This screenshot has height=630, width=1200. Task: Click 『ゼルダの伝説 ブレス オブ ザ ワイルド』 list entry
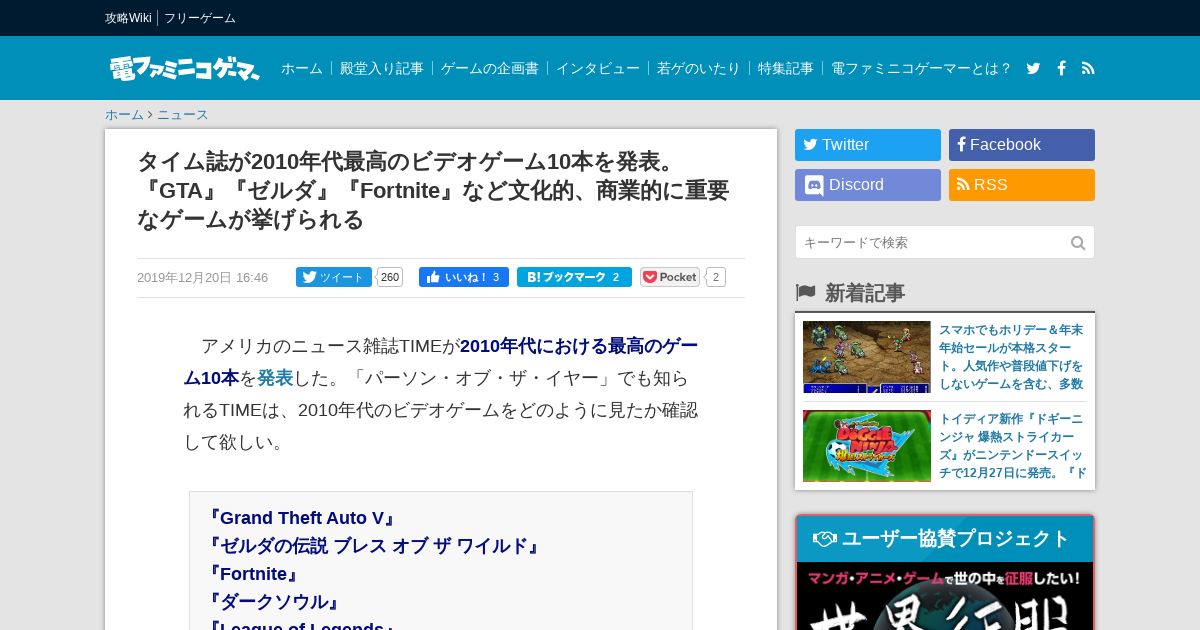[x=374, y=546]
